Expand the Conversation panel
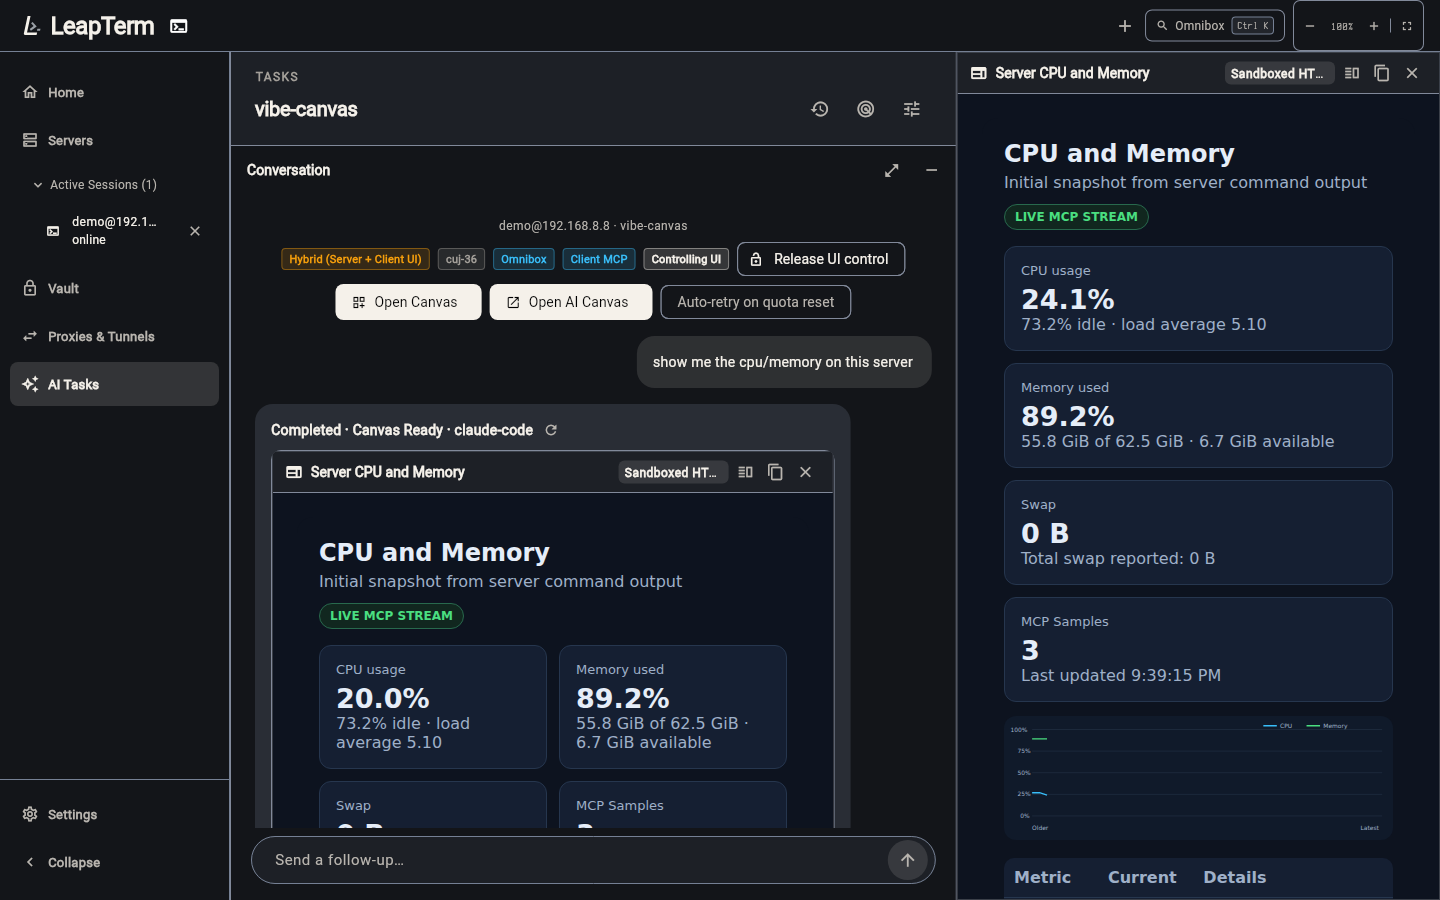1440x900 pixels. 892,171
